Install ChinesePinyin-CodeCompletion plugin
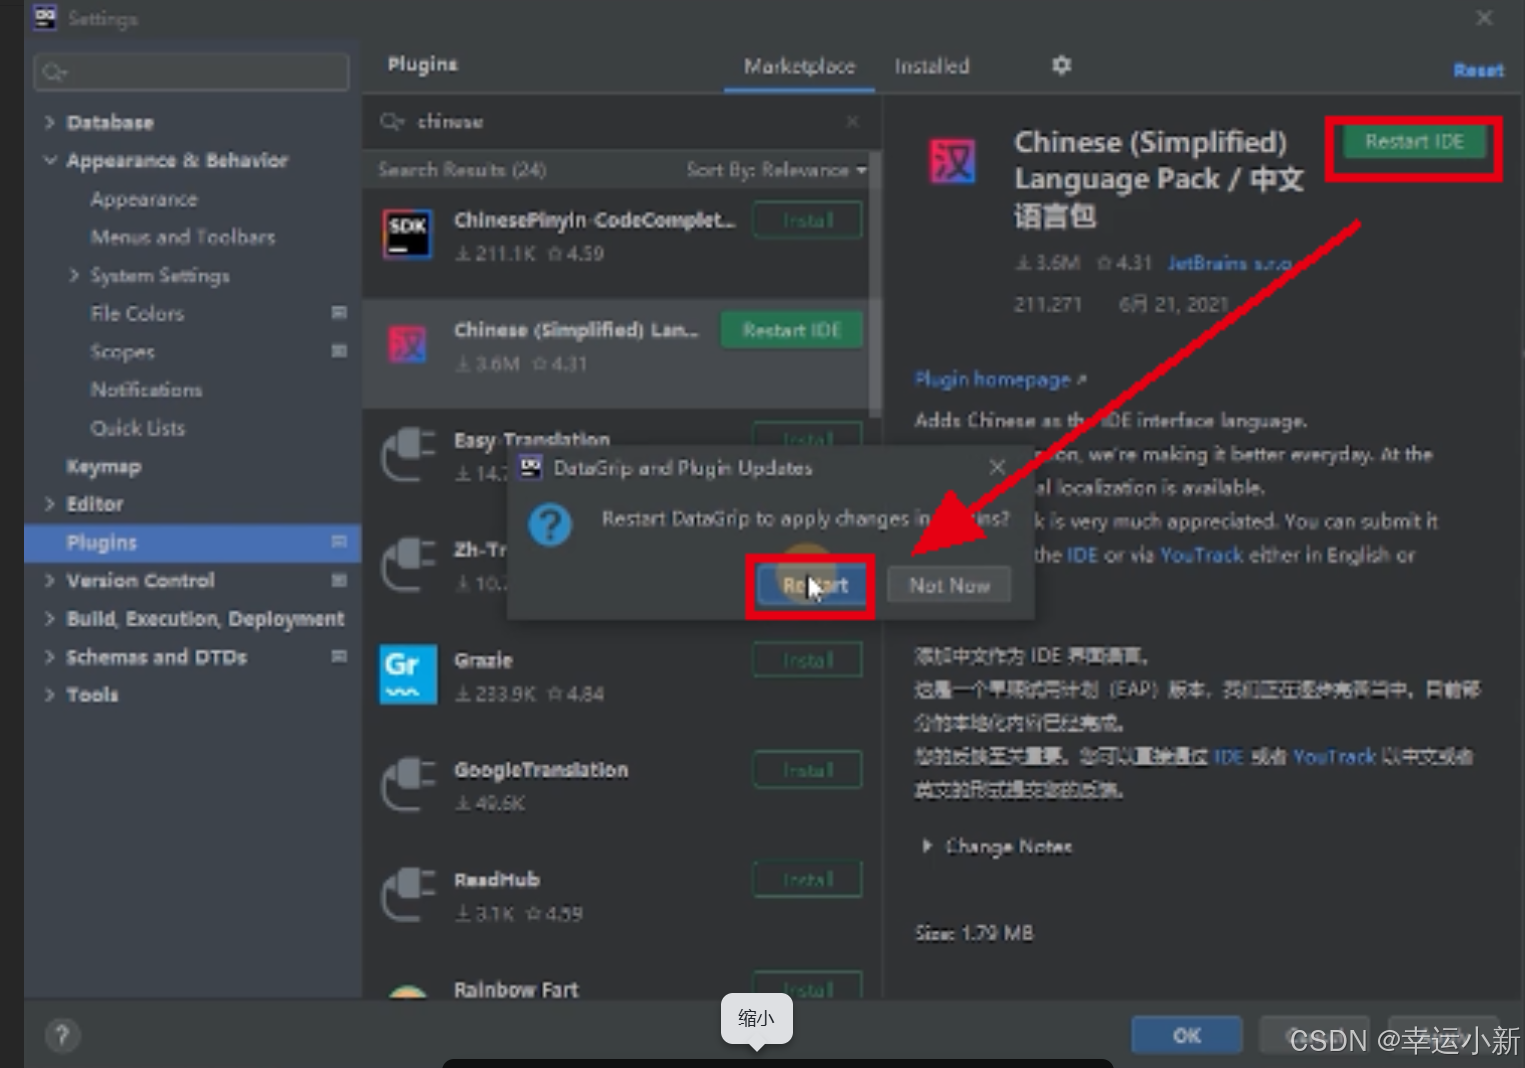The height and width of the screenshot is (1068, 1525). tap(808, 220)
